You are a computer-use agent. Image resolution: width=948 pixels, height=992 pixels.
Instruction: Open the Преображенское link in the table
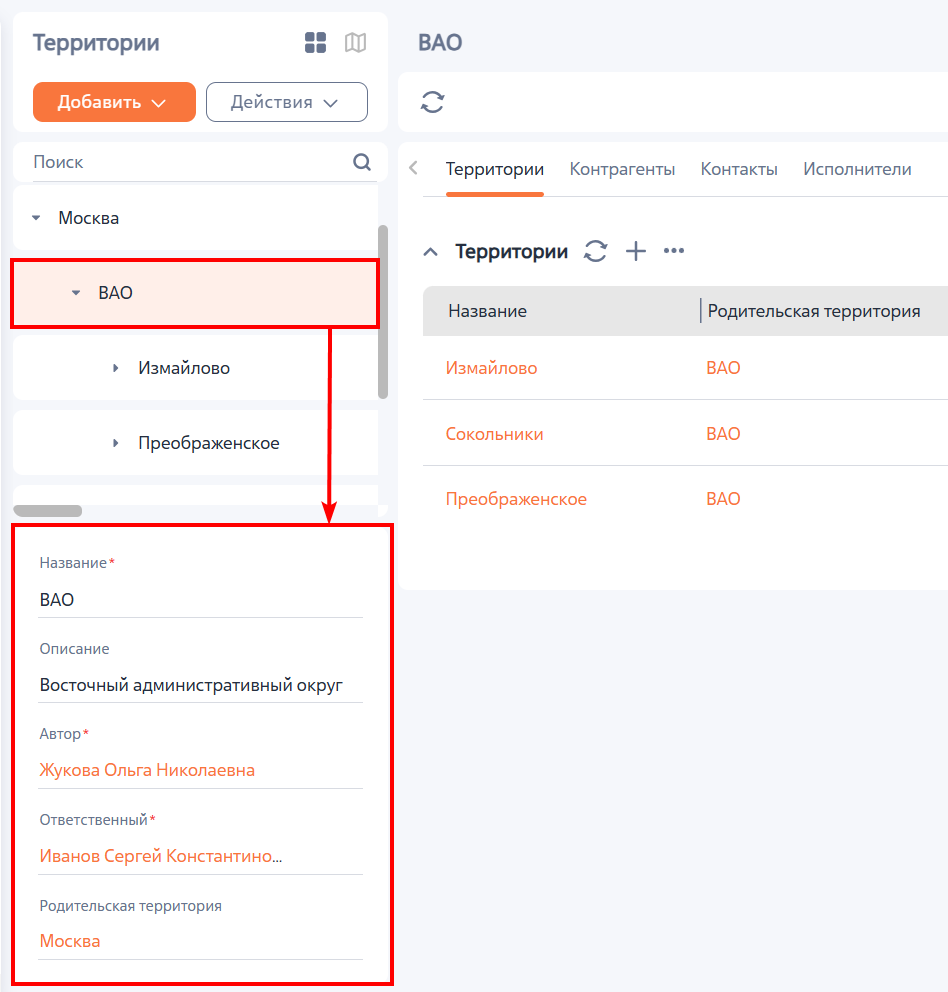click(x=516, y=499)
